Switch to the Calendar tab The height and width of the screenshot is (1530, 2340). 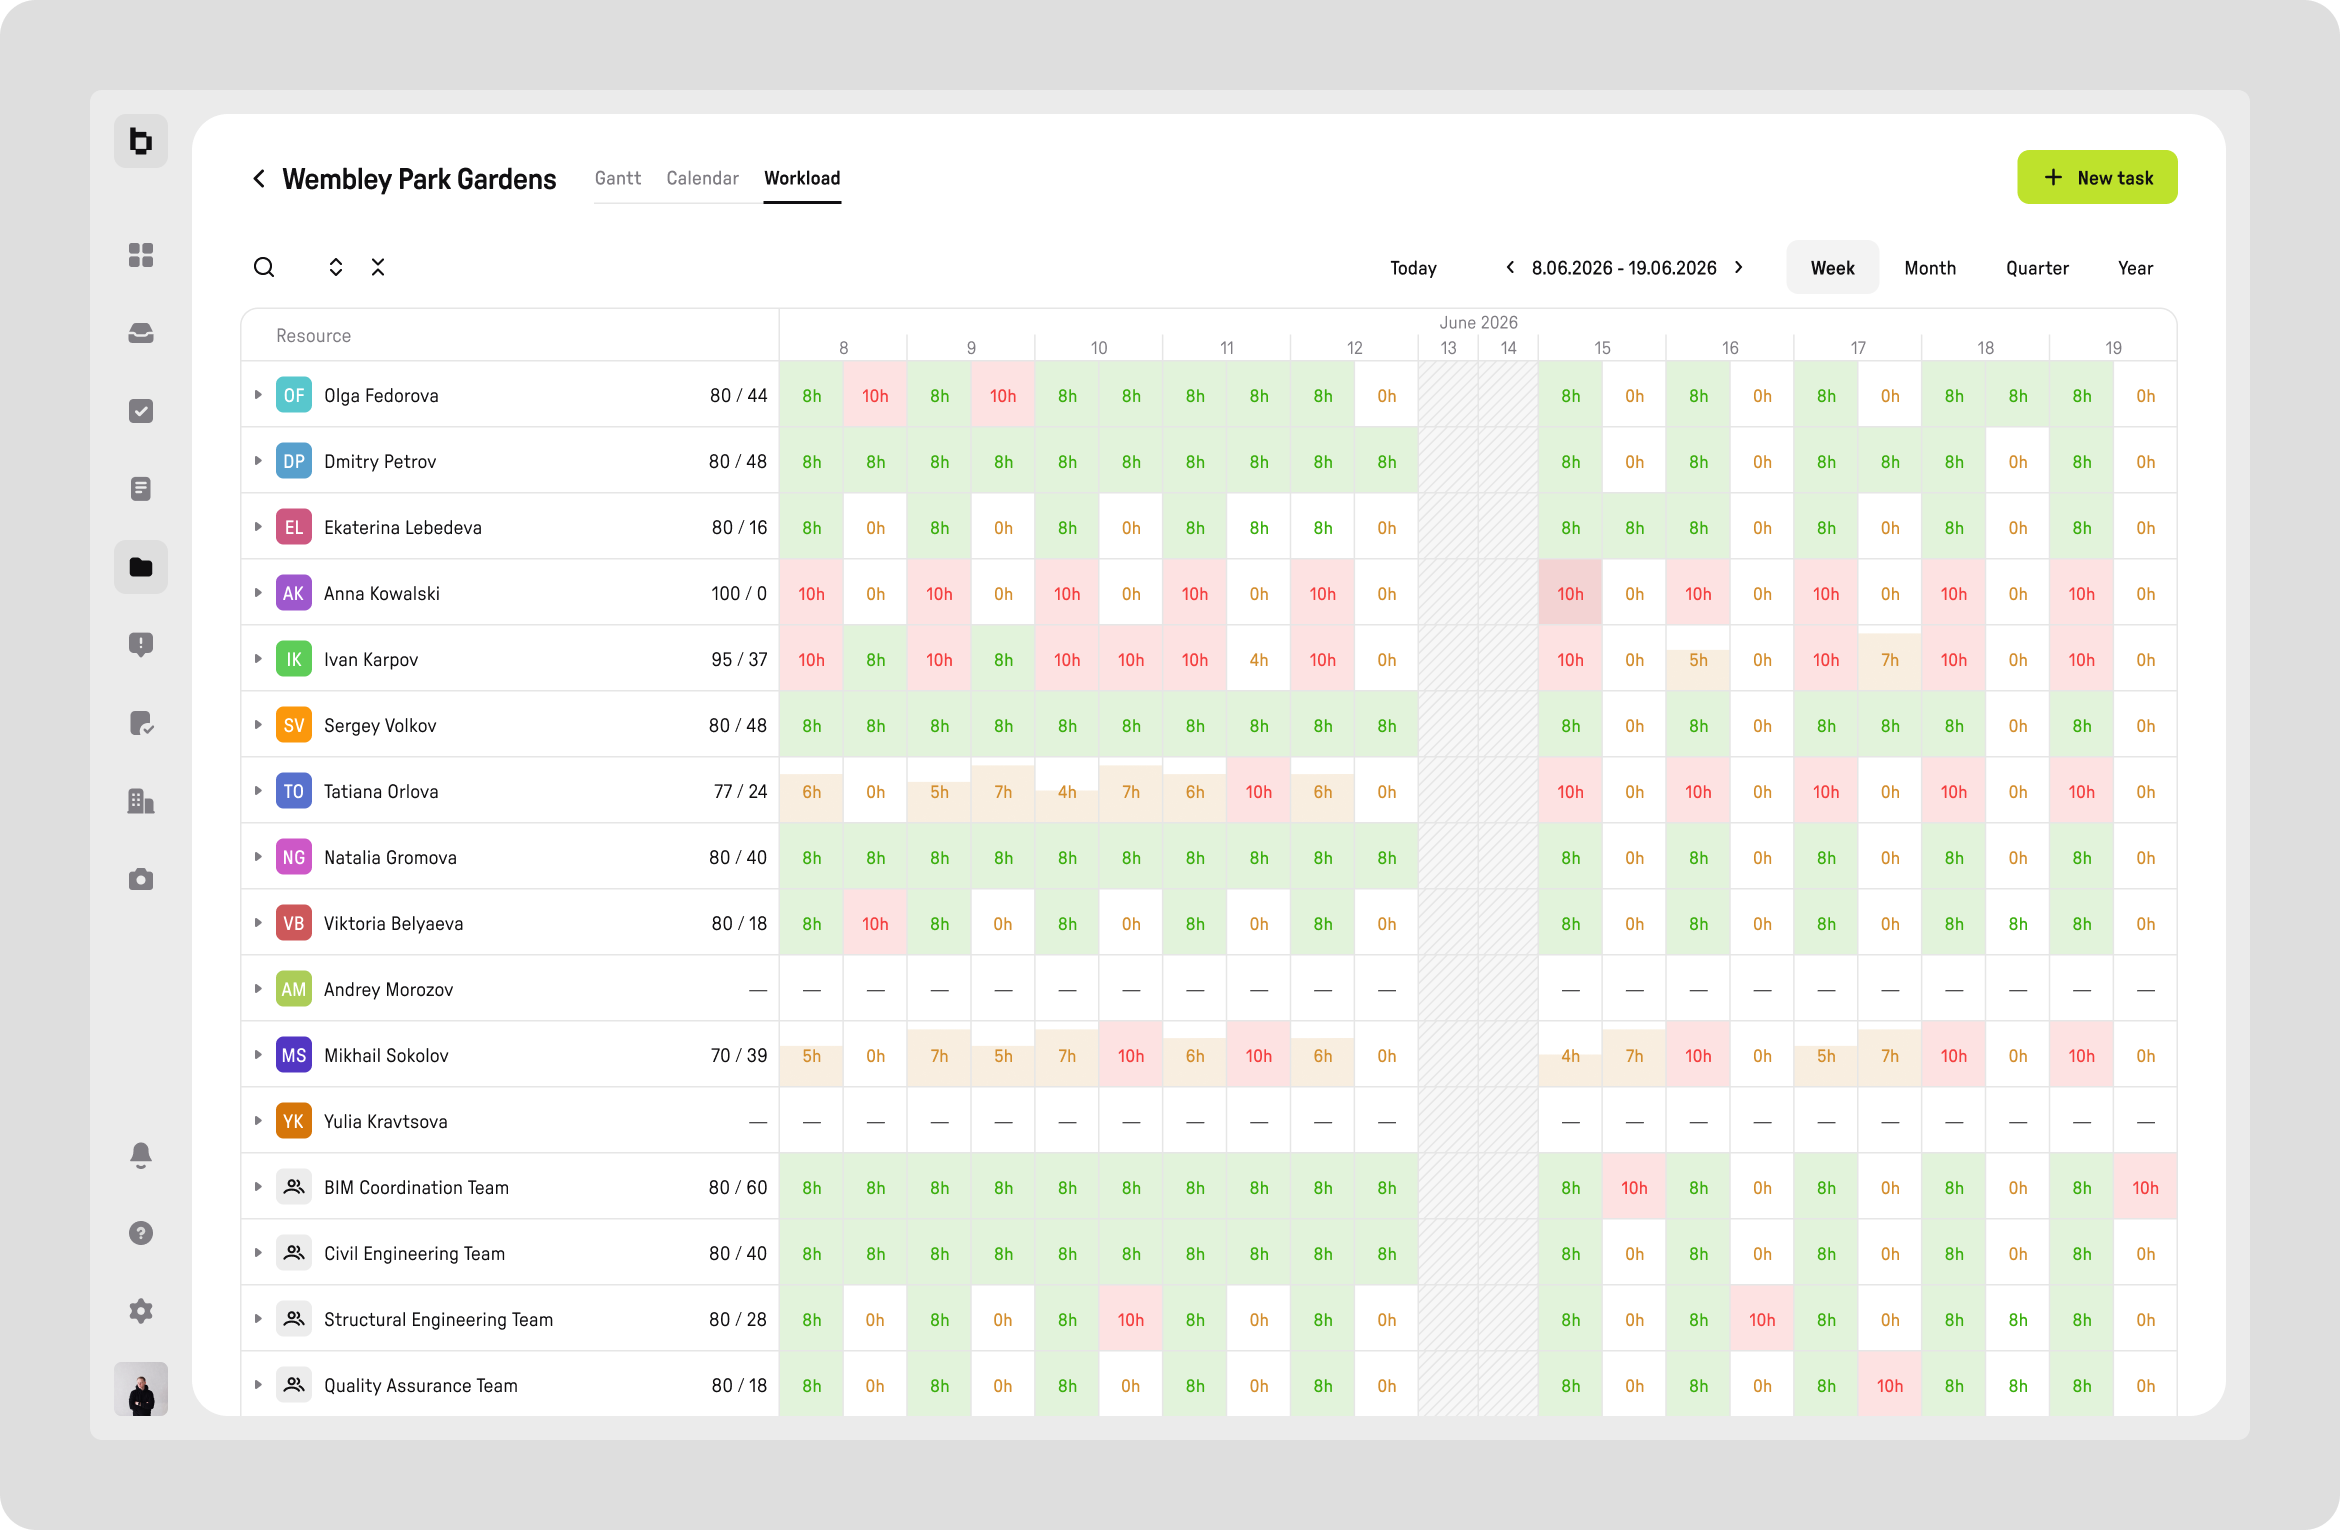[x=703, y=178]
